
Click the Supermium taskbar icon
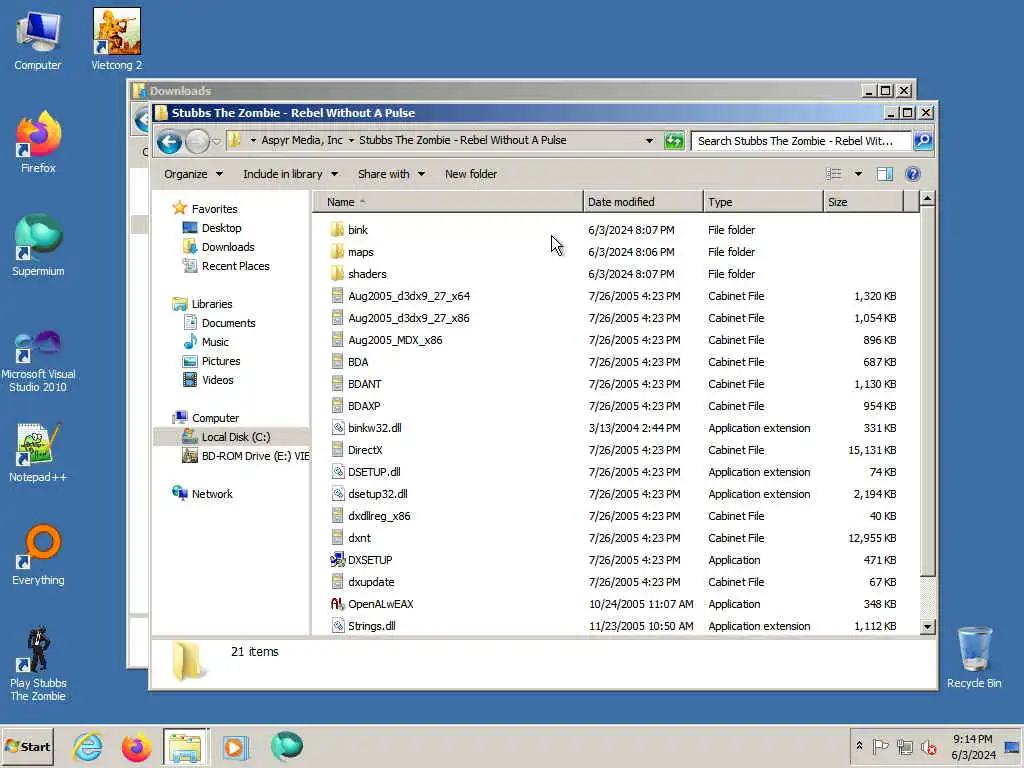[x=286, y=746]
